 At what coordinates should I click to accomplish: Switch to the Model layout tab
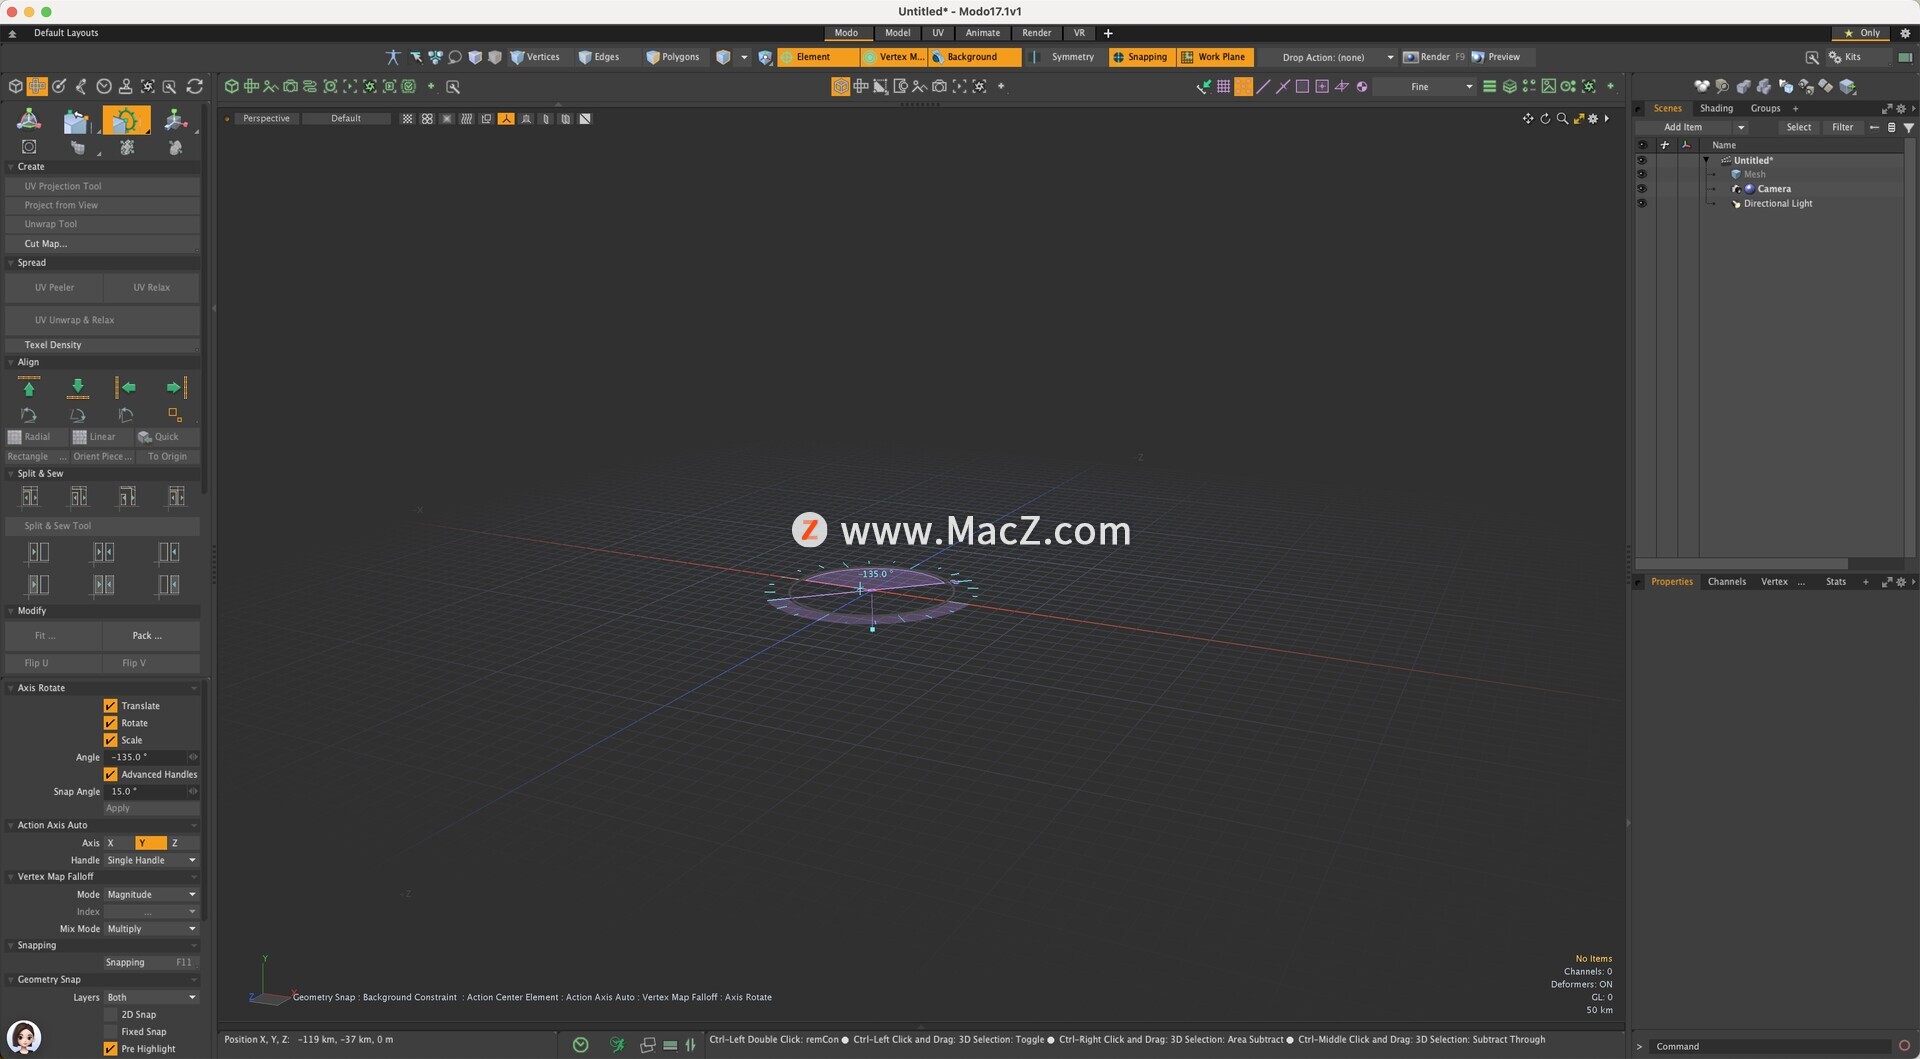[x=897, y=33]
